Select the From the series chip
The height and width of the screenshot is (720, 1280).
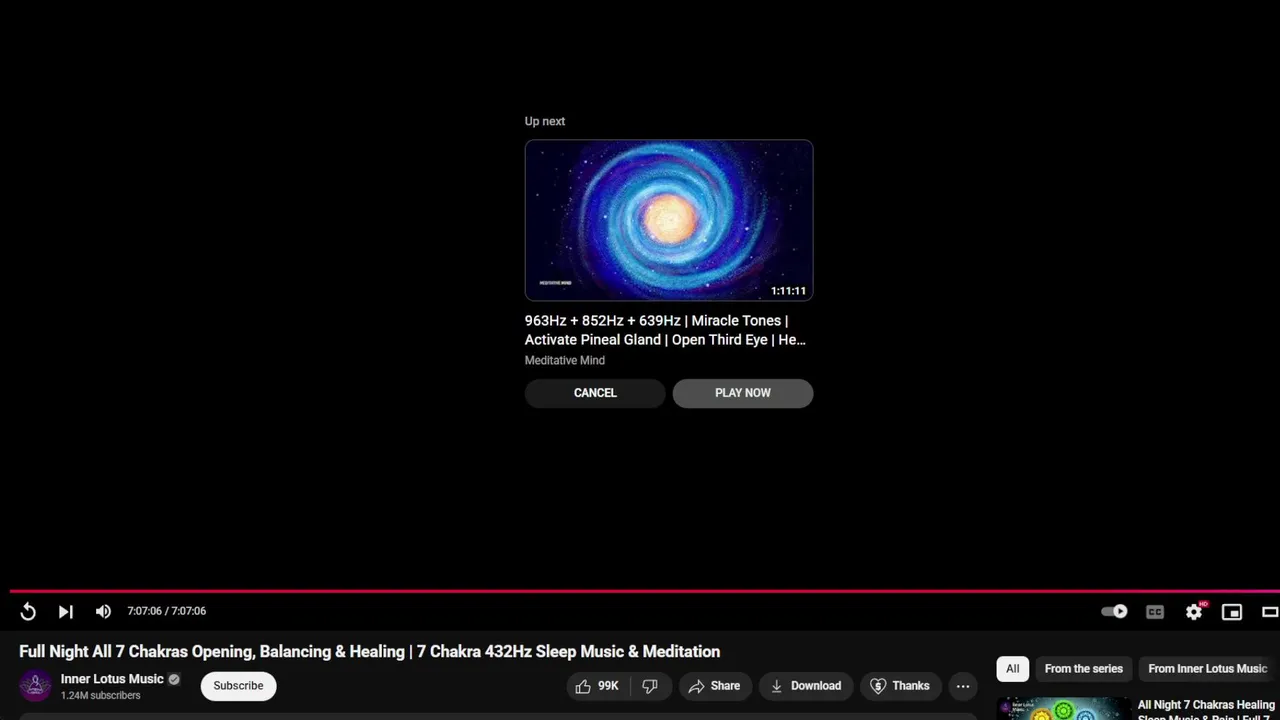[x=1084, y=669]
